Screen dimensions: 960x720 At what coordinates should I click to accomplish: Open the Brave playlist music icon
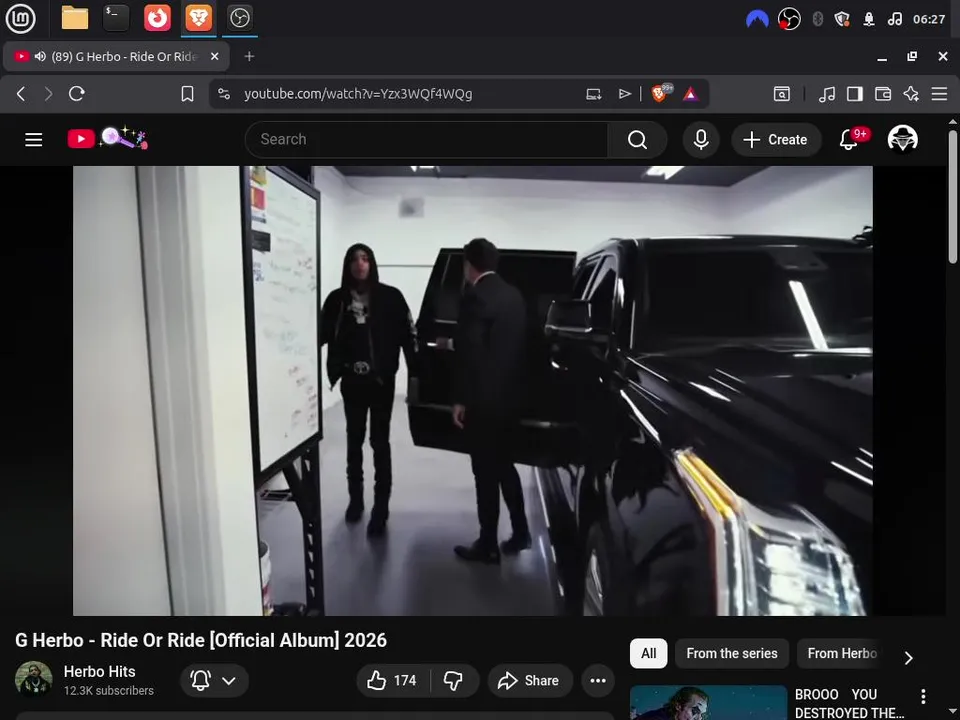[x=827, y=94]
